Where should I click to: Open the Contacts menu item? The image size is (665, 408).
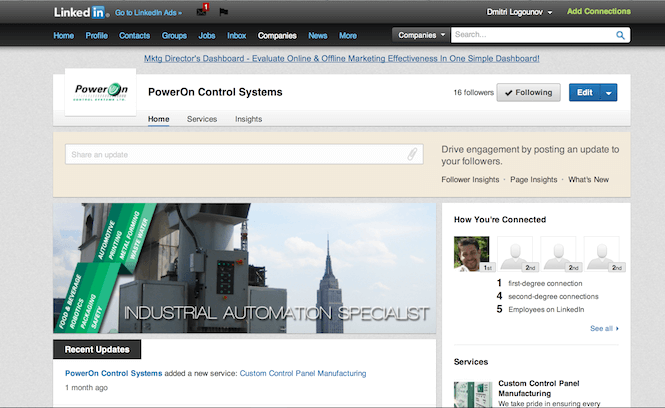134,36
